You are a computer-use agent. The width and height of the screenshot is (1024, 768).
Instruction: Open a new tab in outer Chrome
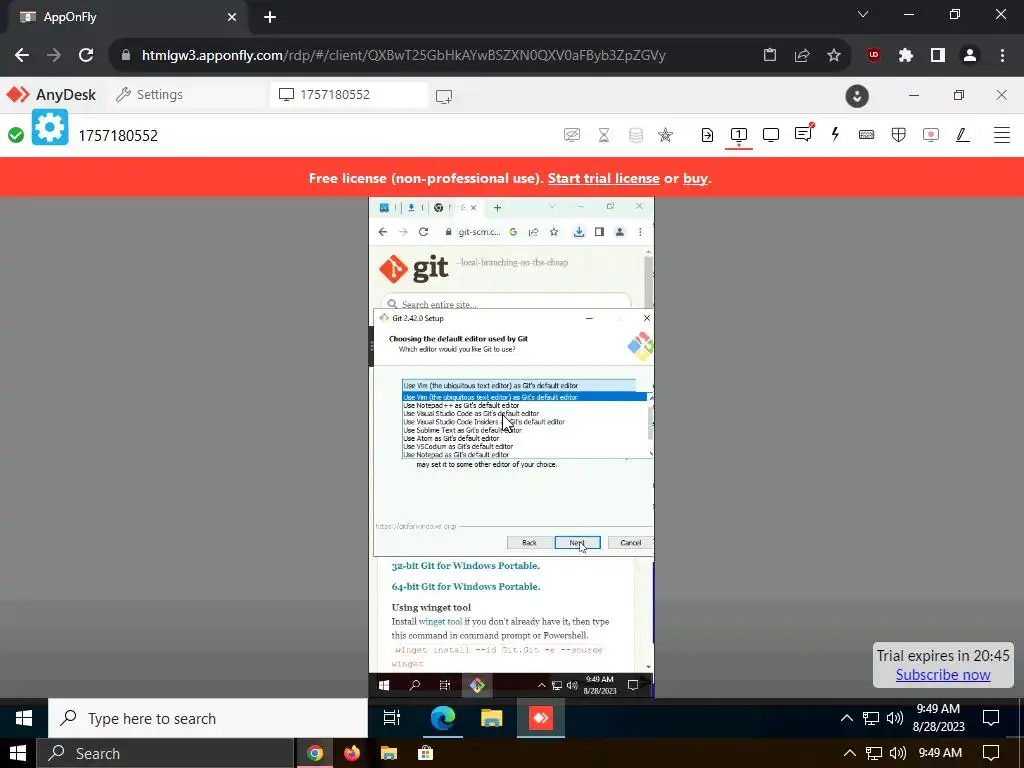(x=270, y=17)
